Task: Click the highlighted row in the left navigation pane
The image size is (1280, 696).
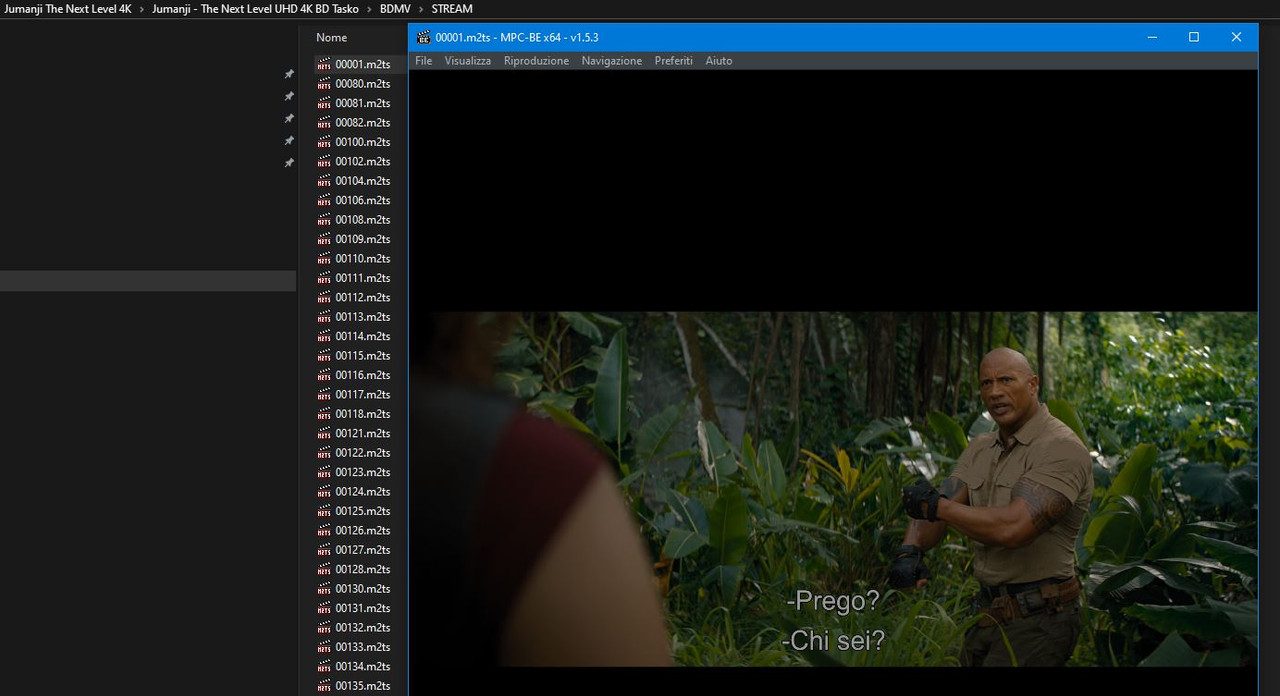Action: 148,281
